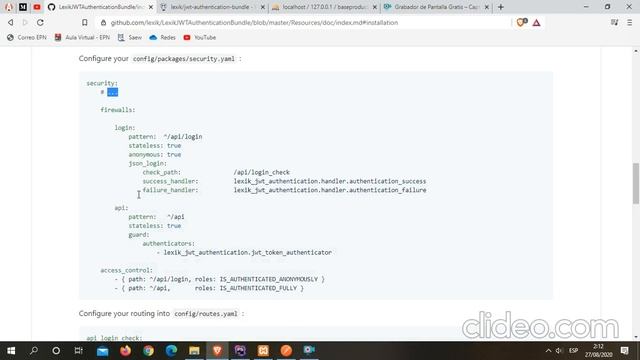640x360 pixels.
Task: Open Cortana circle icon
Action: 56,351
